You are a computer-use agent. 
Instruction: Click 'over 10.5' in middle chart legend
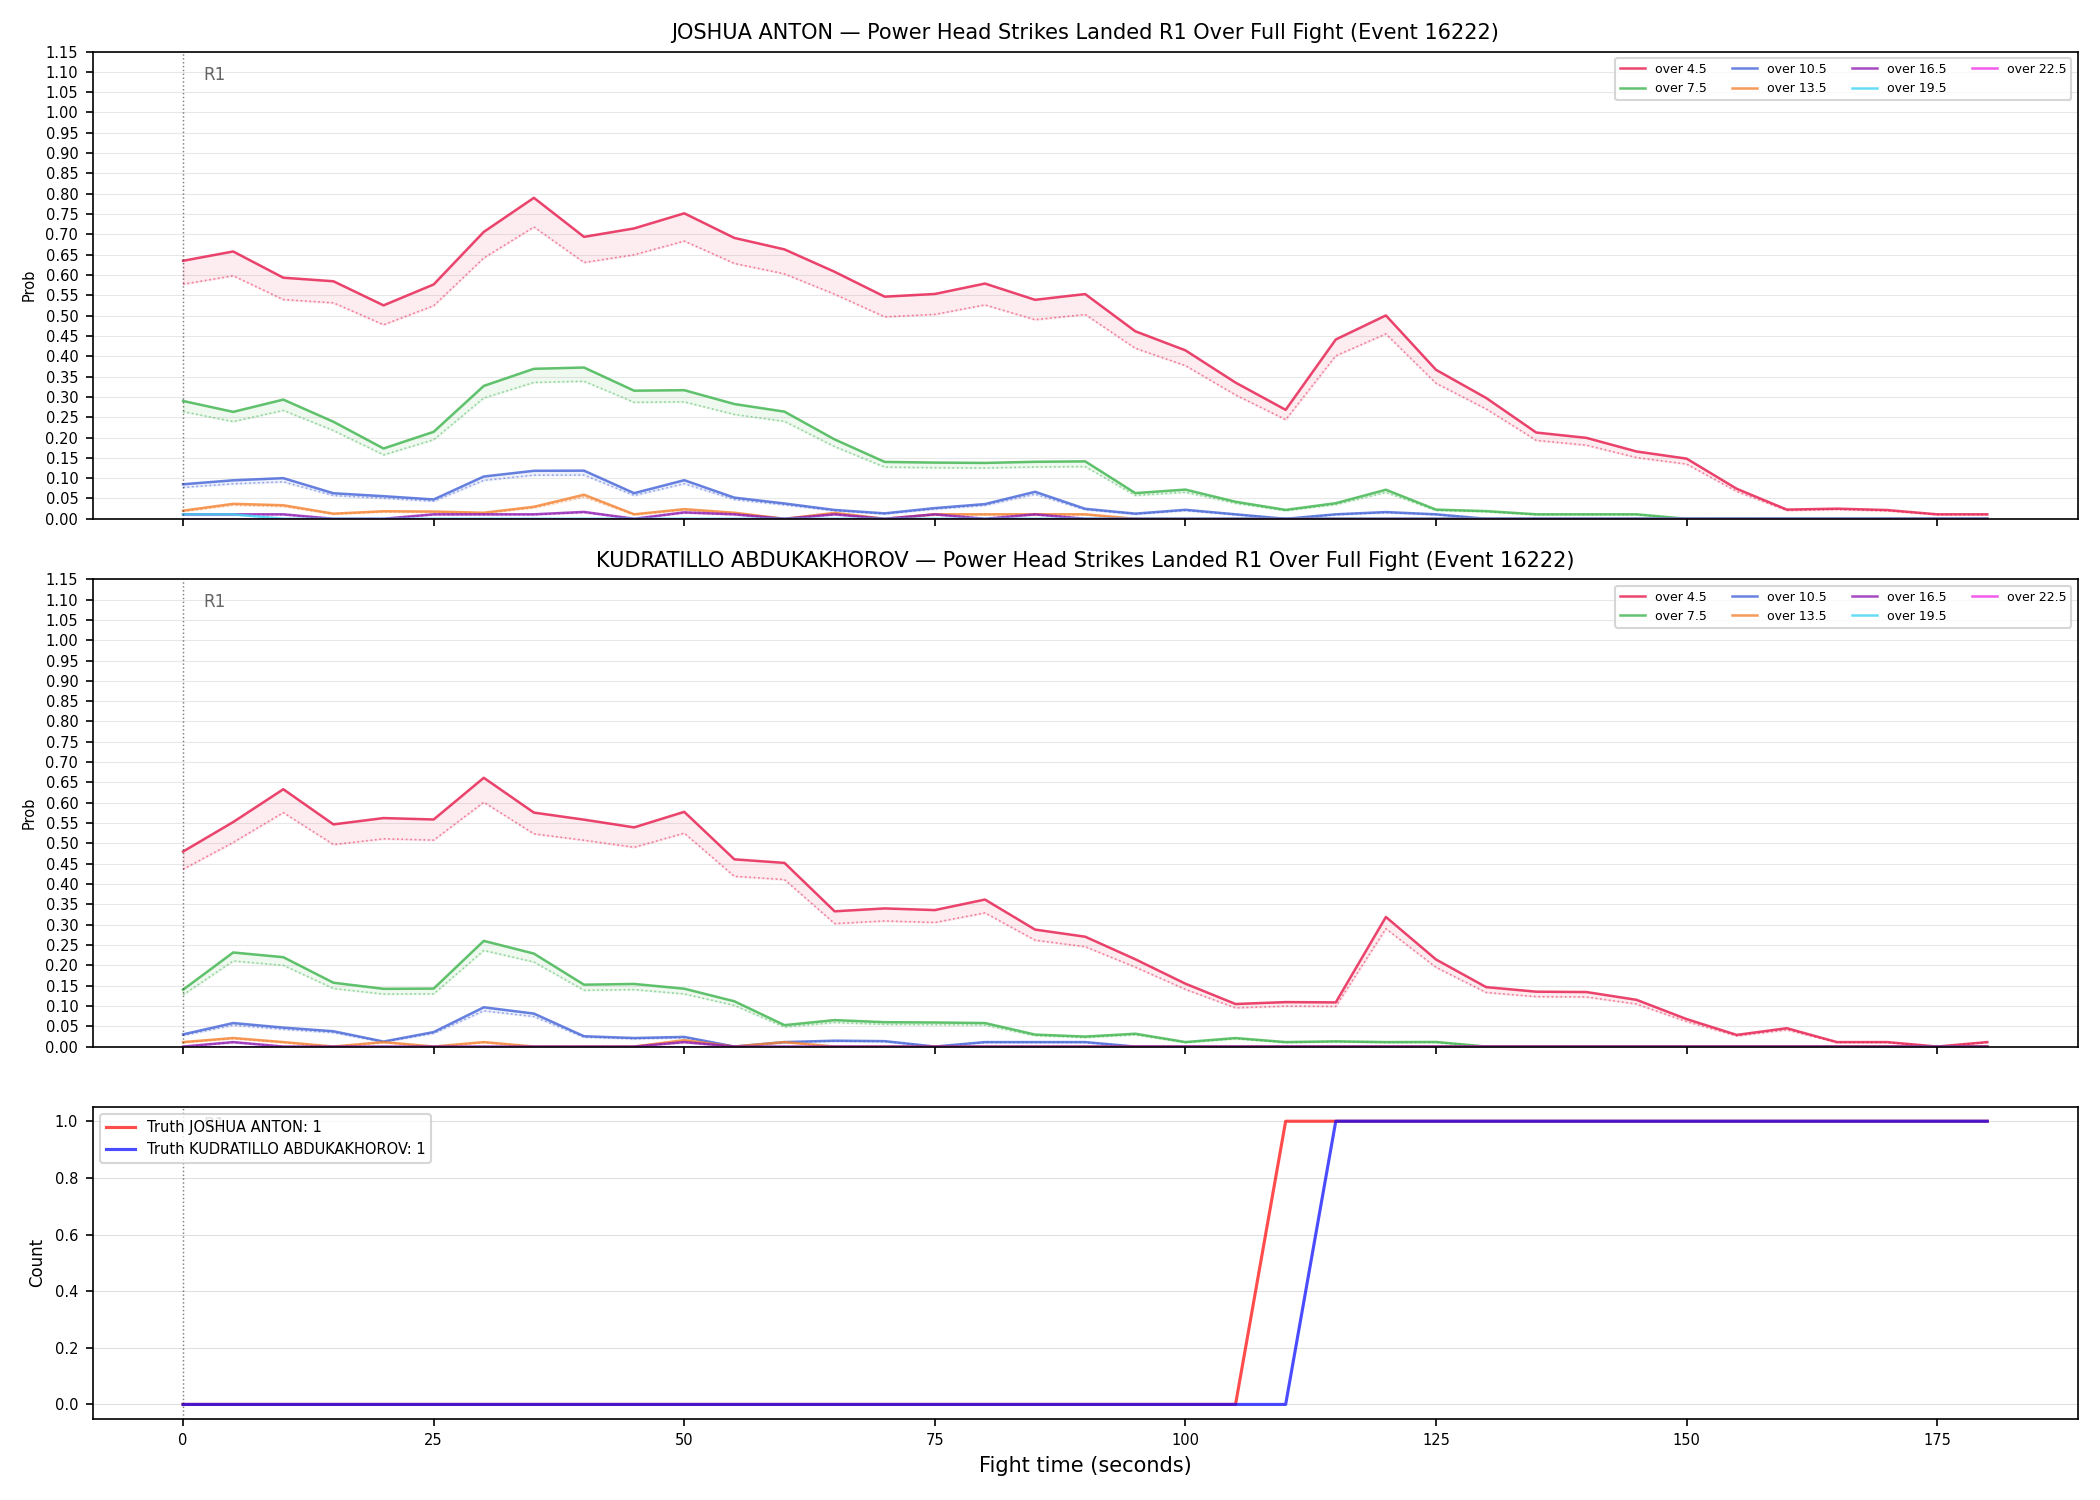coord(1779,597)
